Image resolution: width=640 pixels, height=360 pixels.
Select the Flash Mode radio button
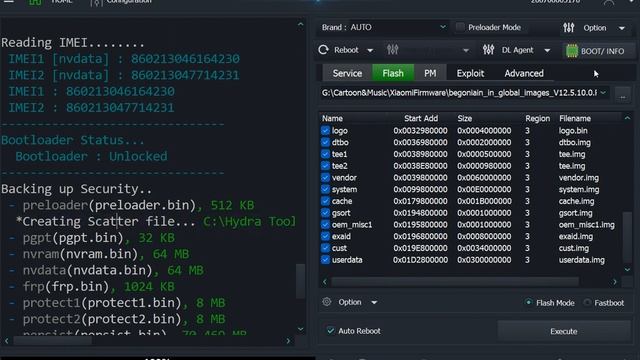pyautogui.click(x=529, y=302)
